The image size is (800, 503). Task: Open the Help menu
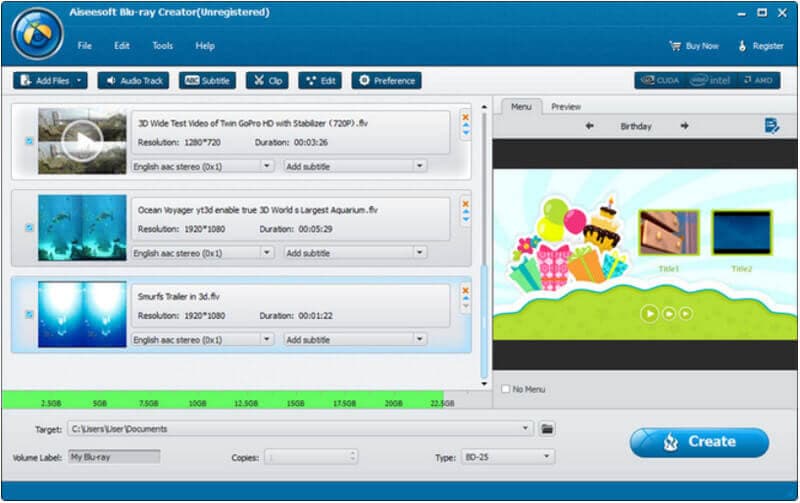[205, 45]
